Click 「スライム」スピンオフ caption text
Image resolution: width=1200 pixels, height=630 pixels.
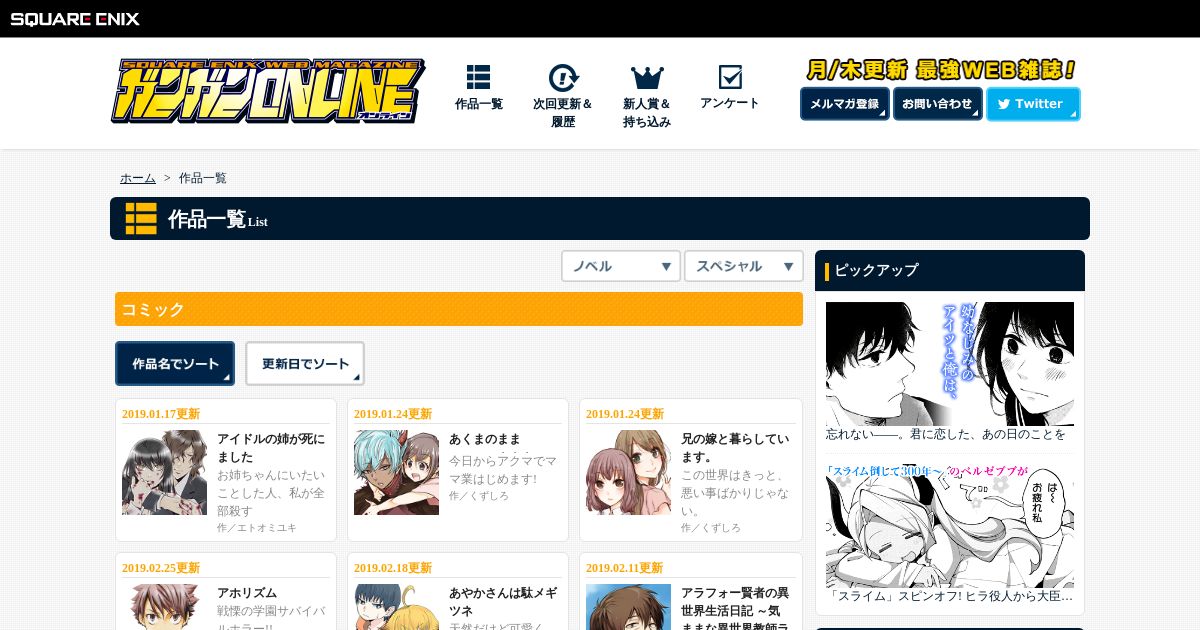click(x=950, y=596)
